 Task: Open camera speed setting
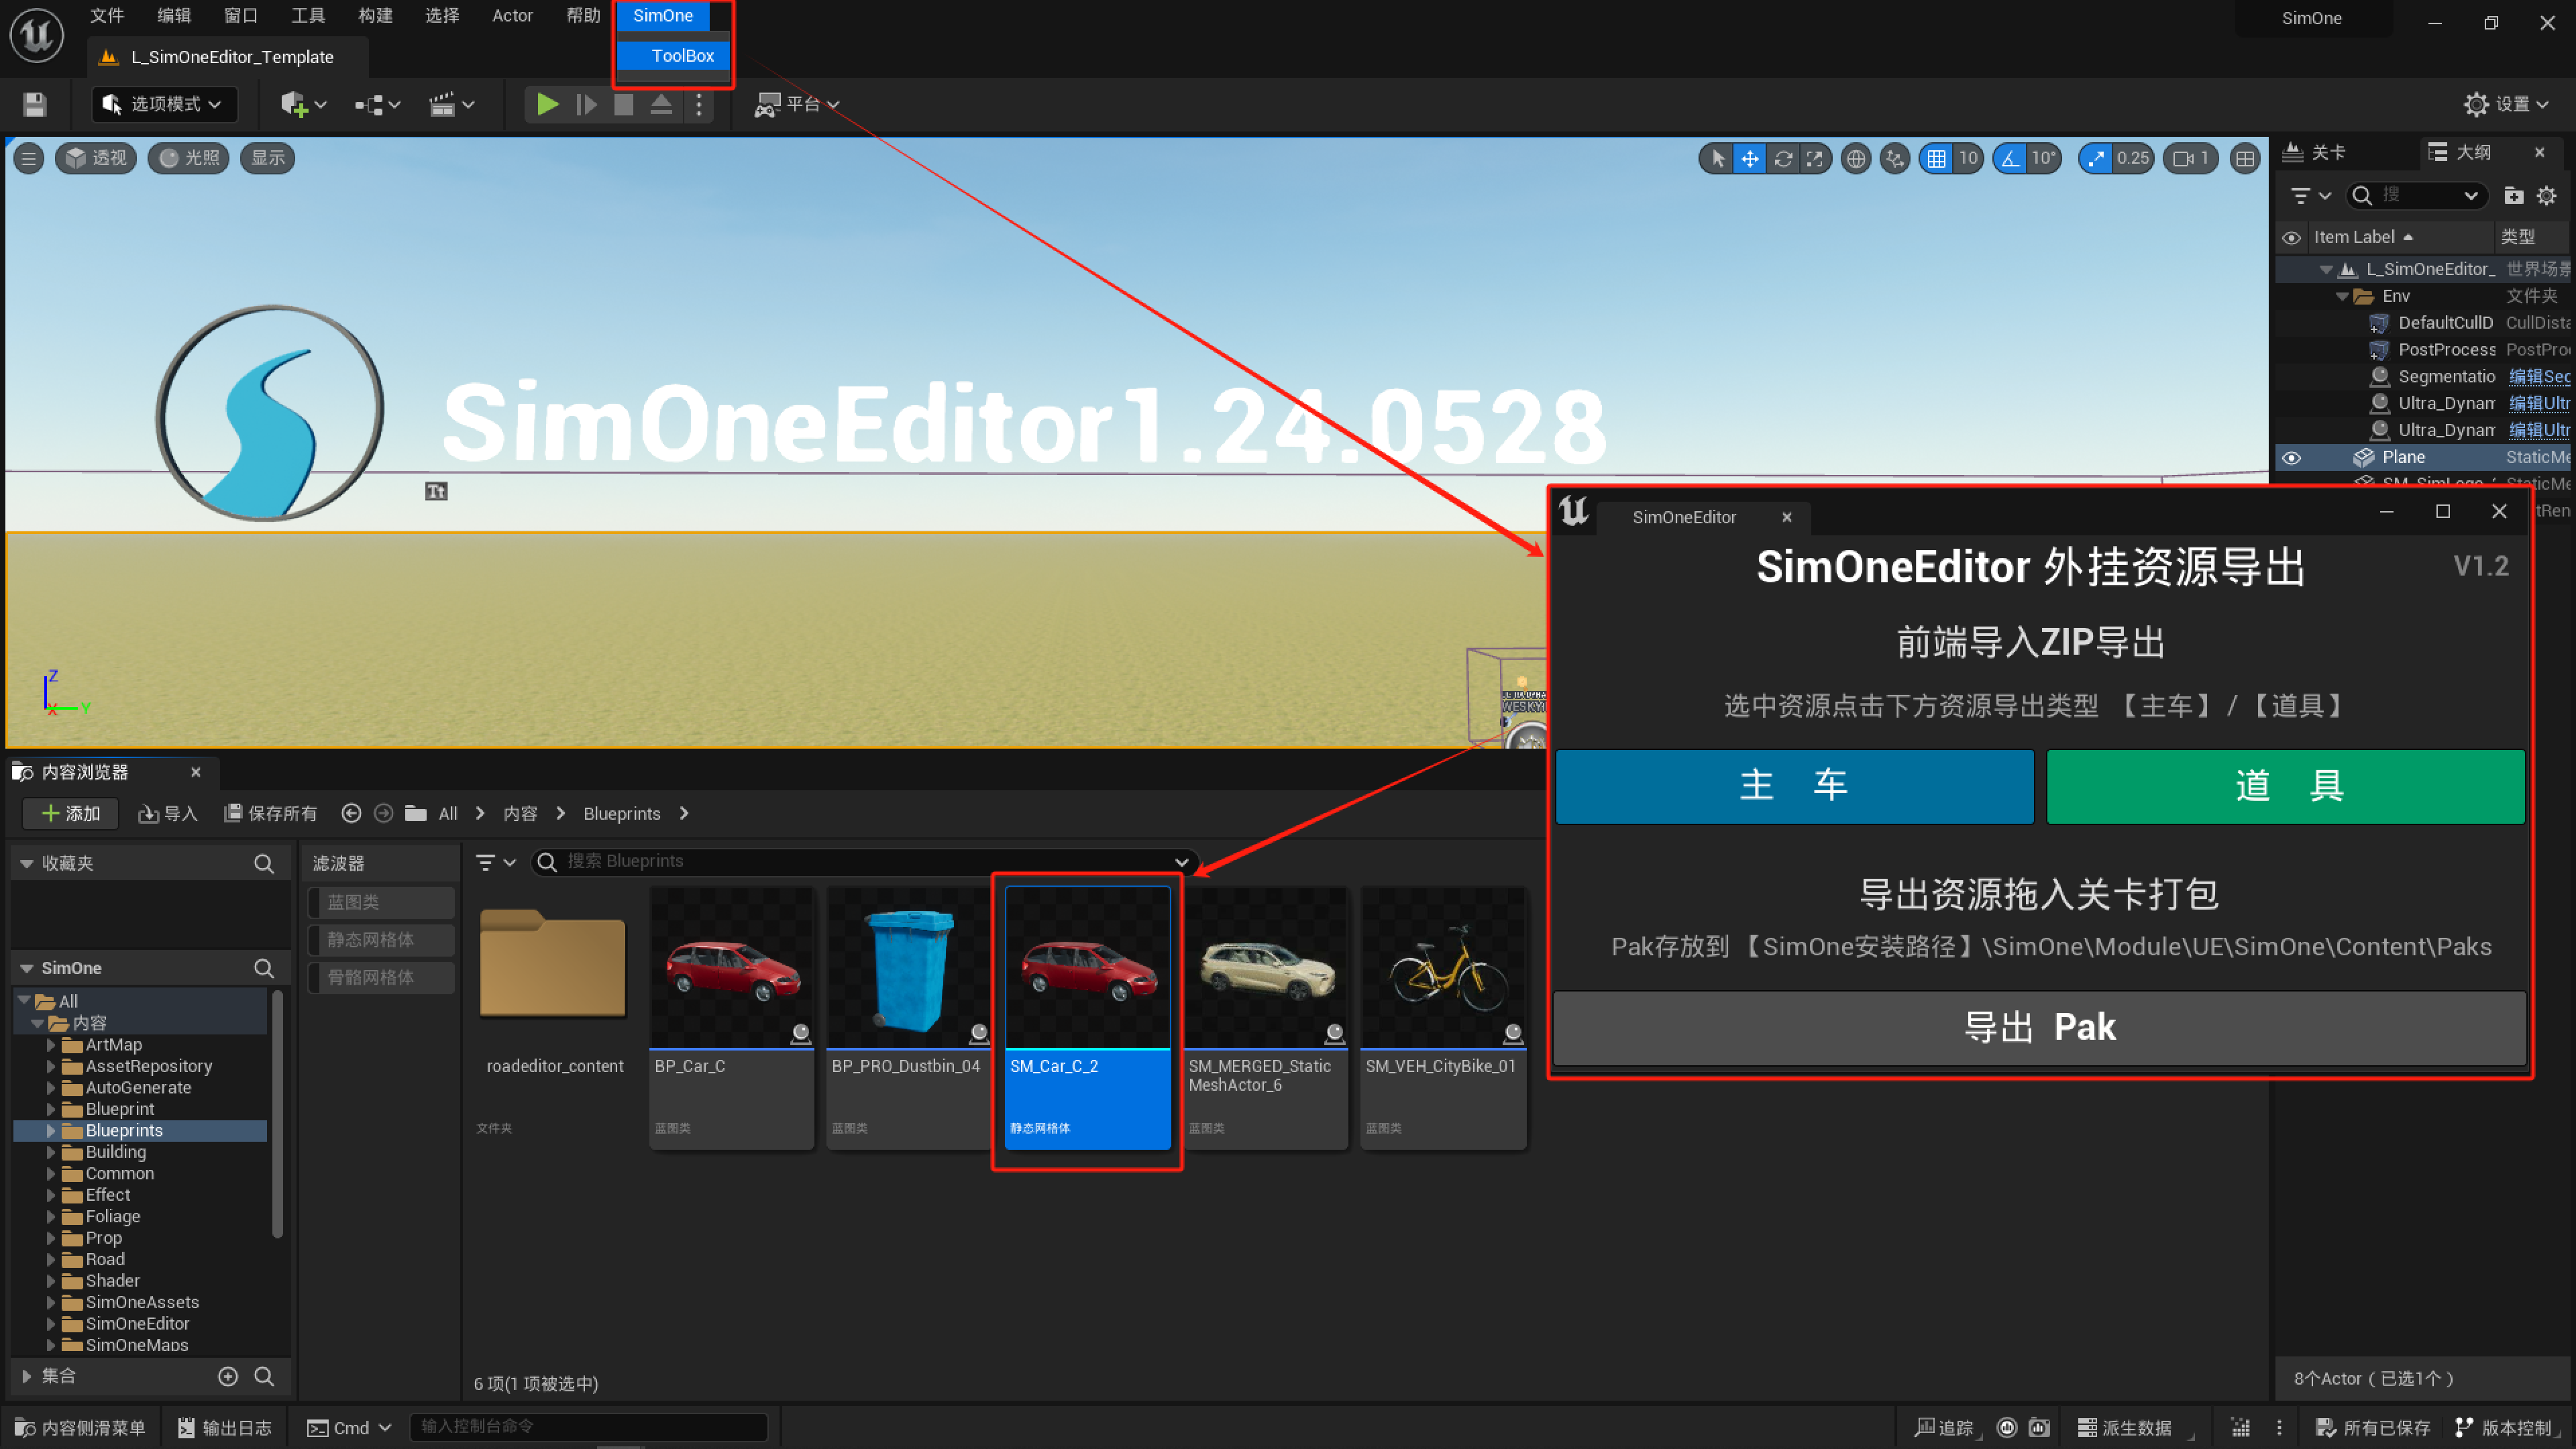(2190, 158)
